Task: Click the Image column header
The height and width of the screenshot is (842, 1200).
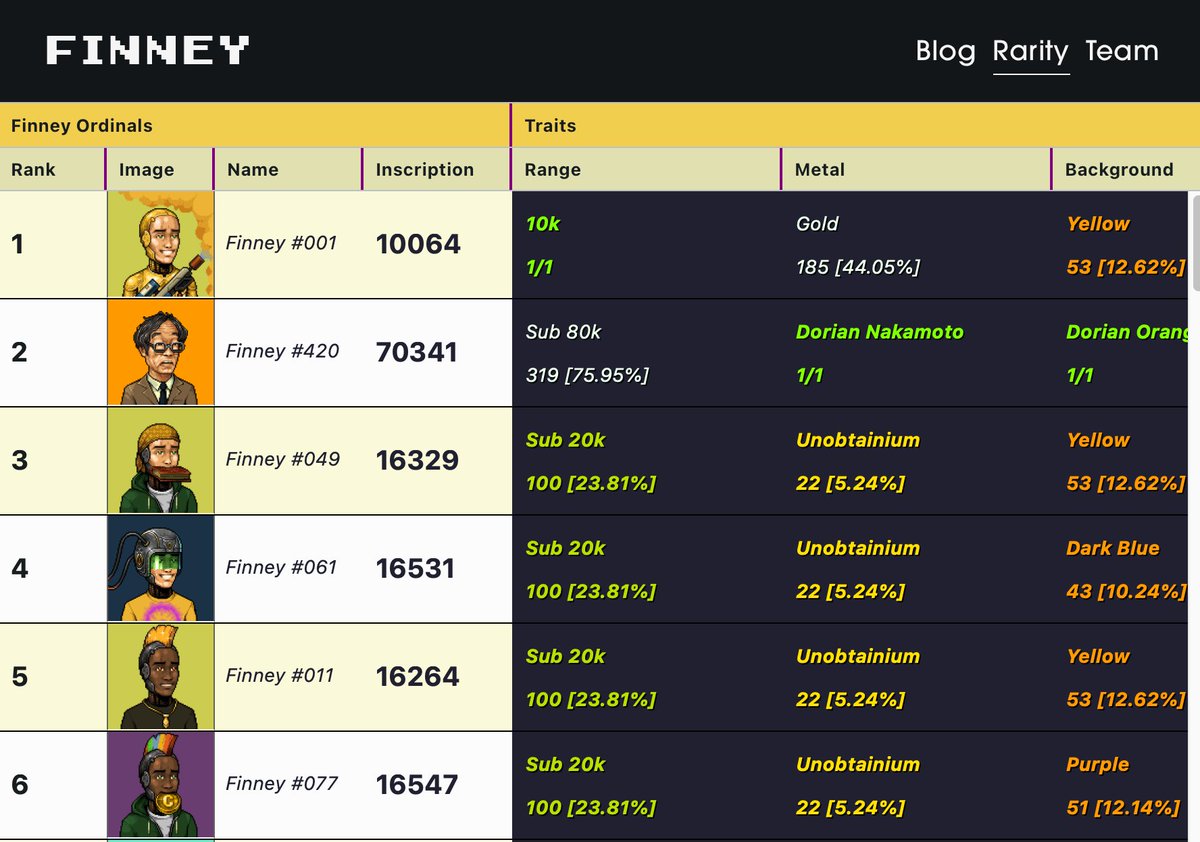Action: point(160,169)
